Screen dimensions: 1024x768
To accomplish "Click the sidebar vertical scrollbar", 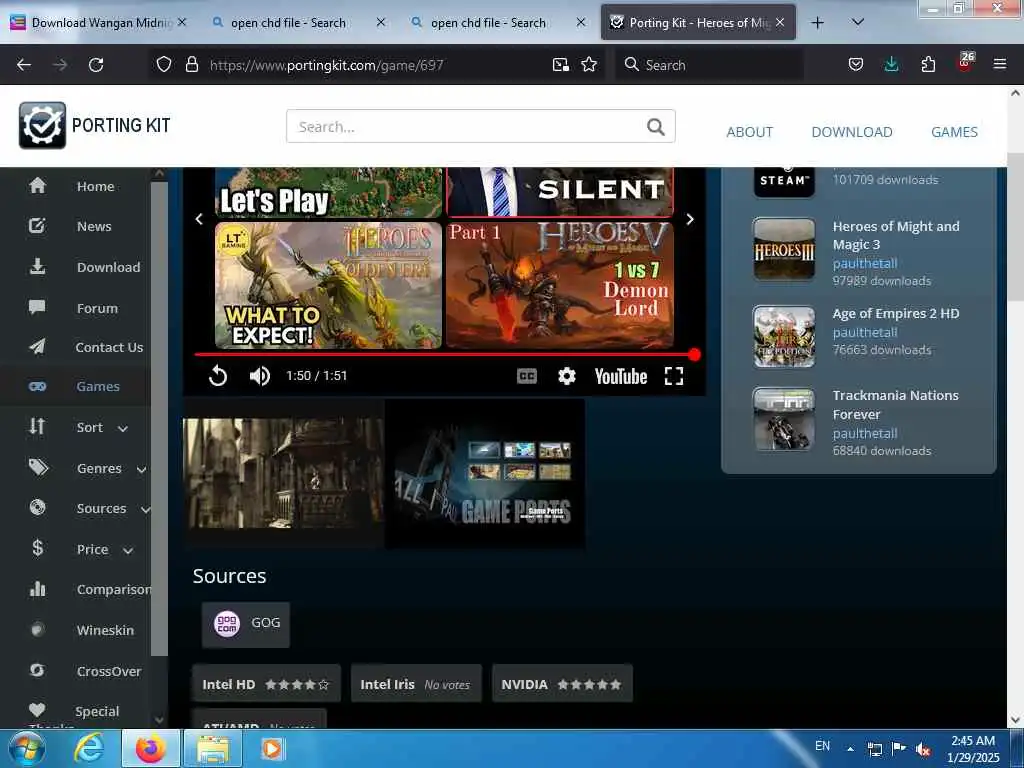I will point(159,418).
